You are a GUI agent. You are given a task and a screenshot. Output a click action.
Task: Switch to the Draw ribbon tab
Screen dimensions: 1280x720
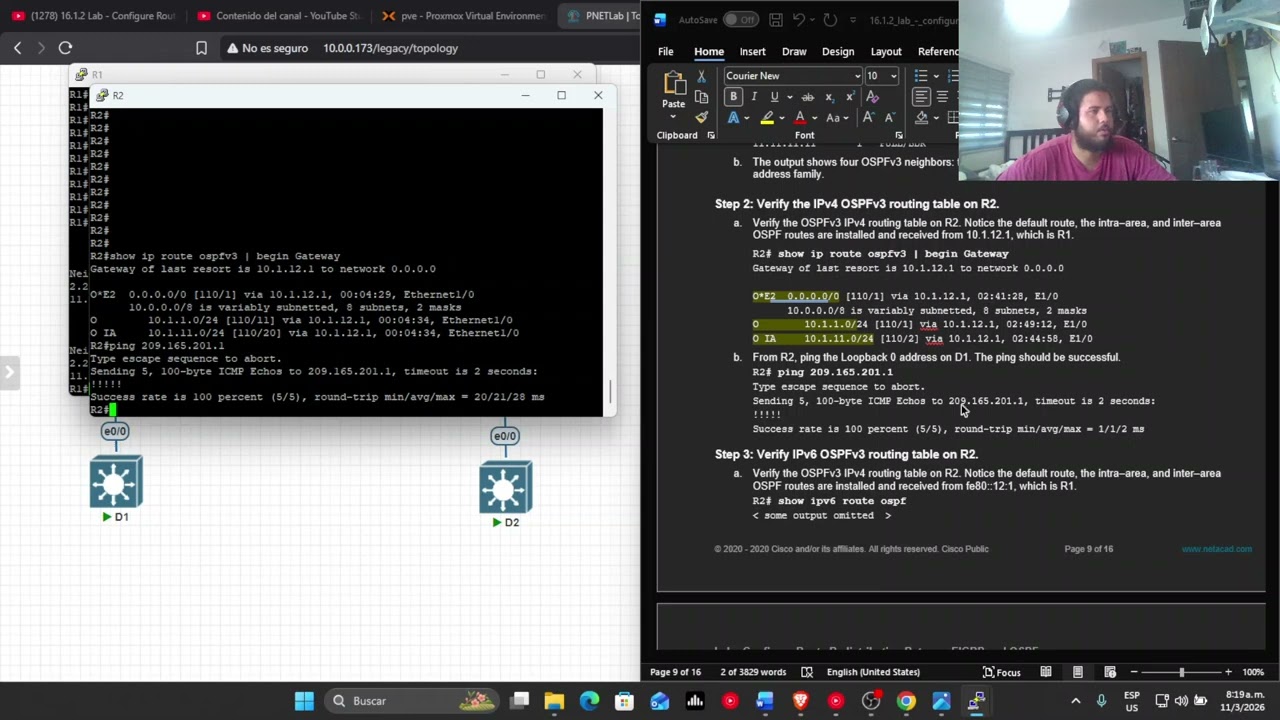794,51
